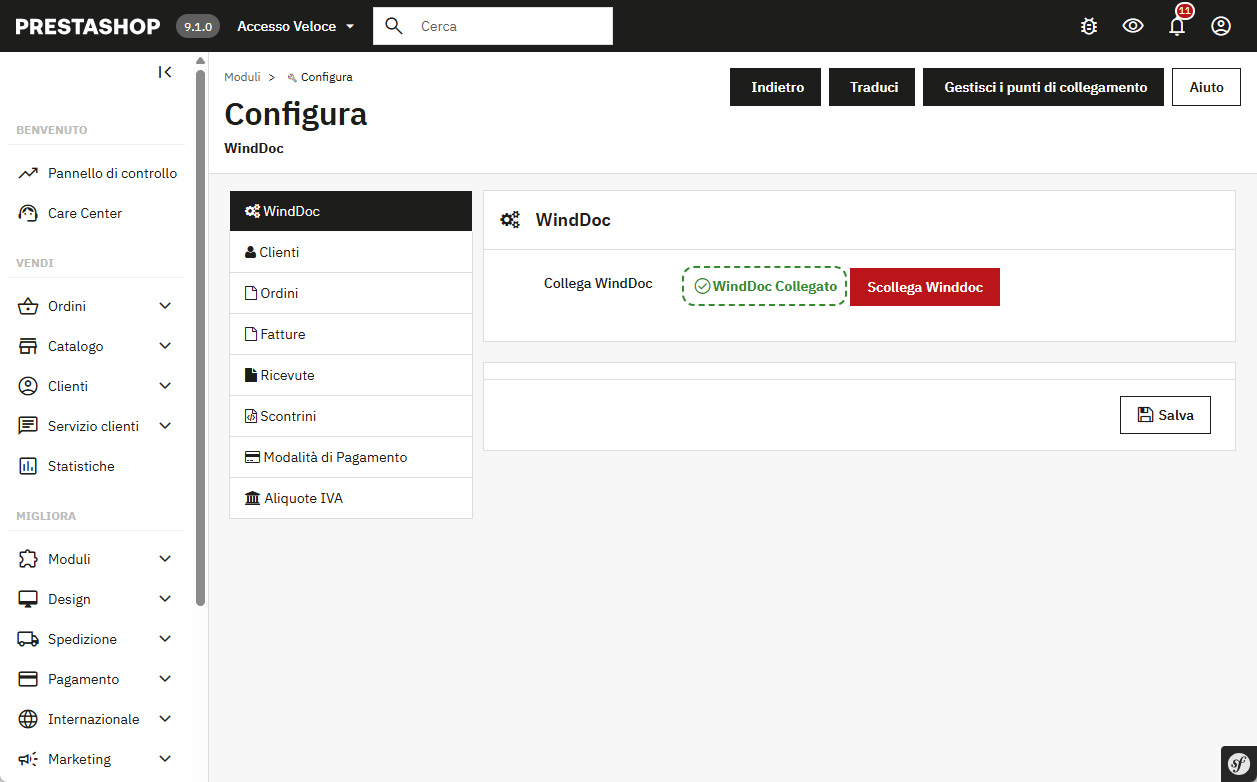Click the Indietro button

[777, 87]
